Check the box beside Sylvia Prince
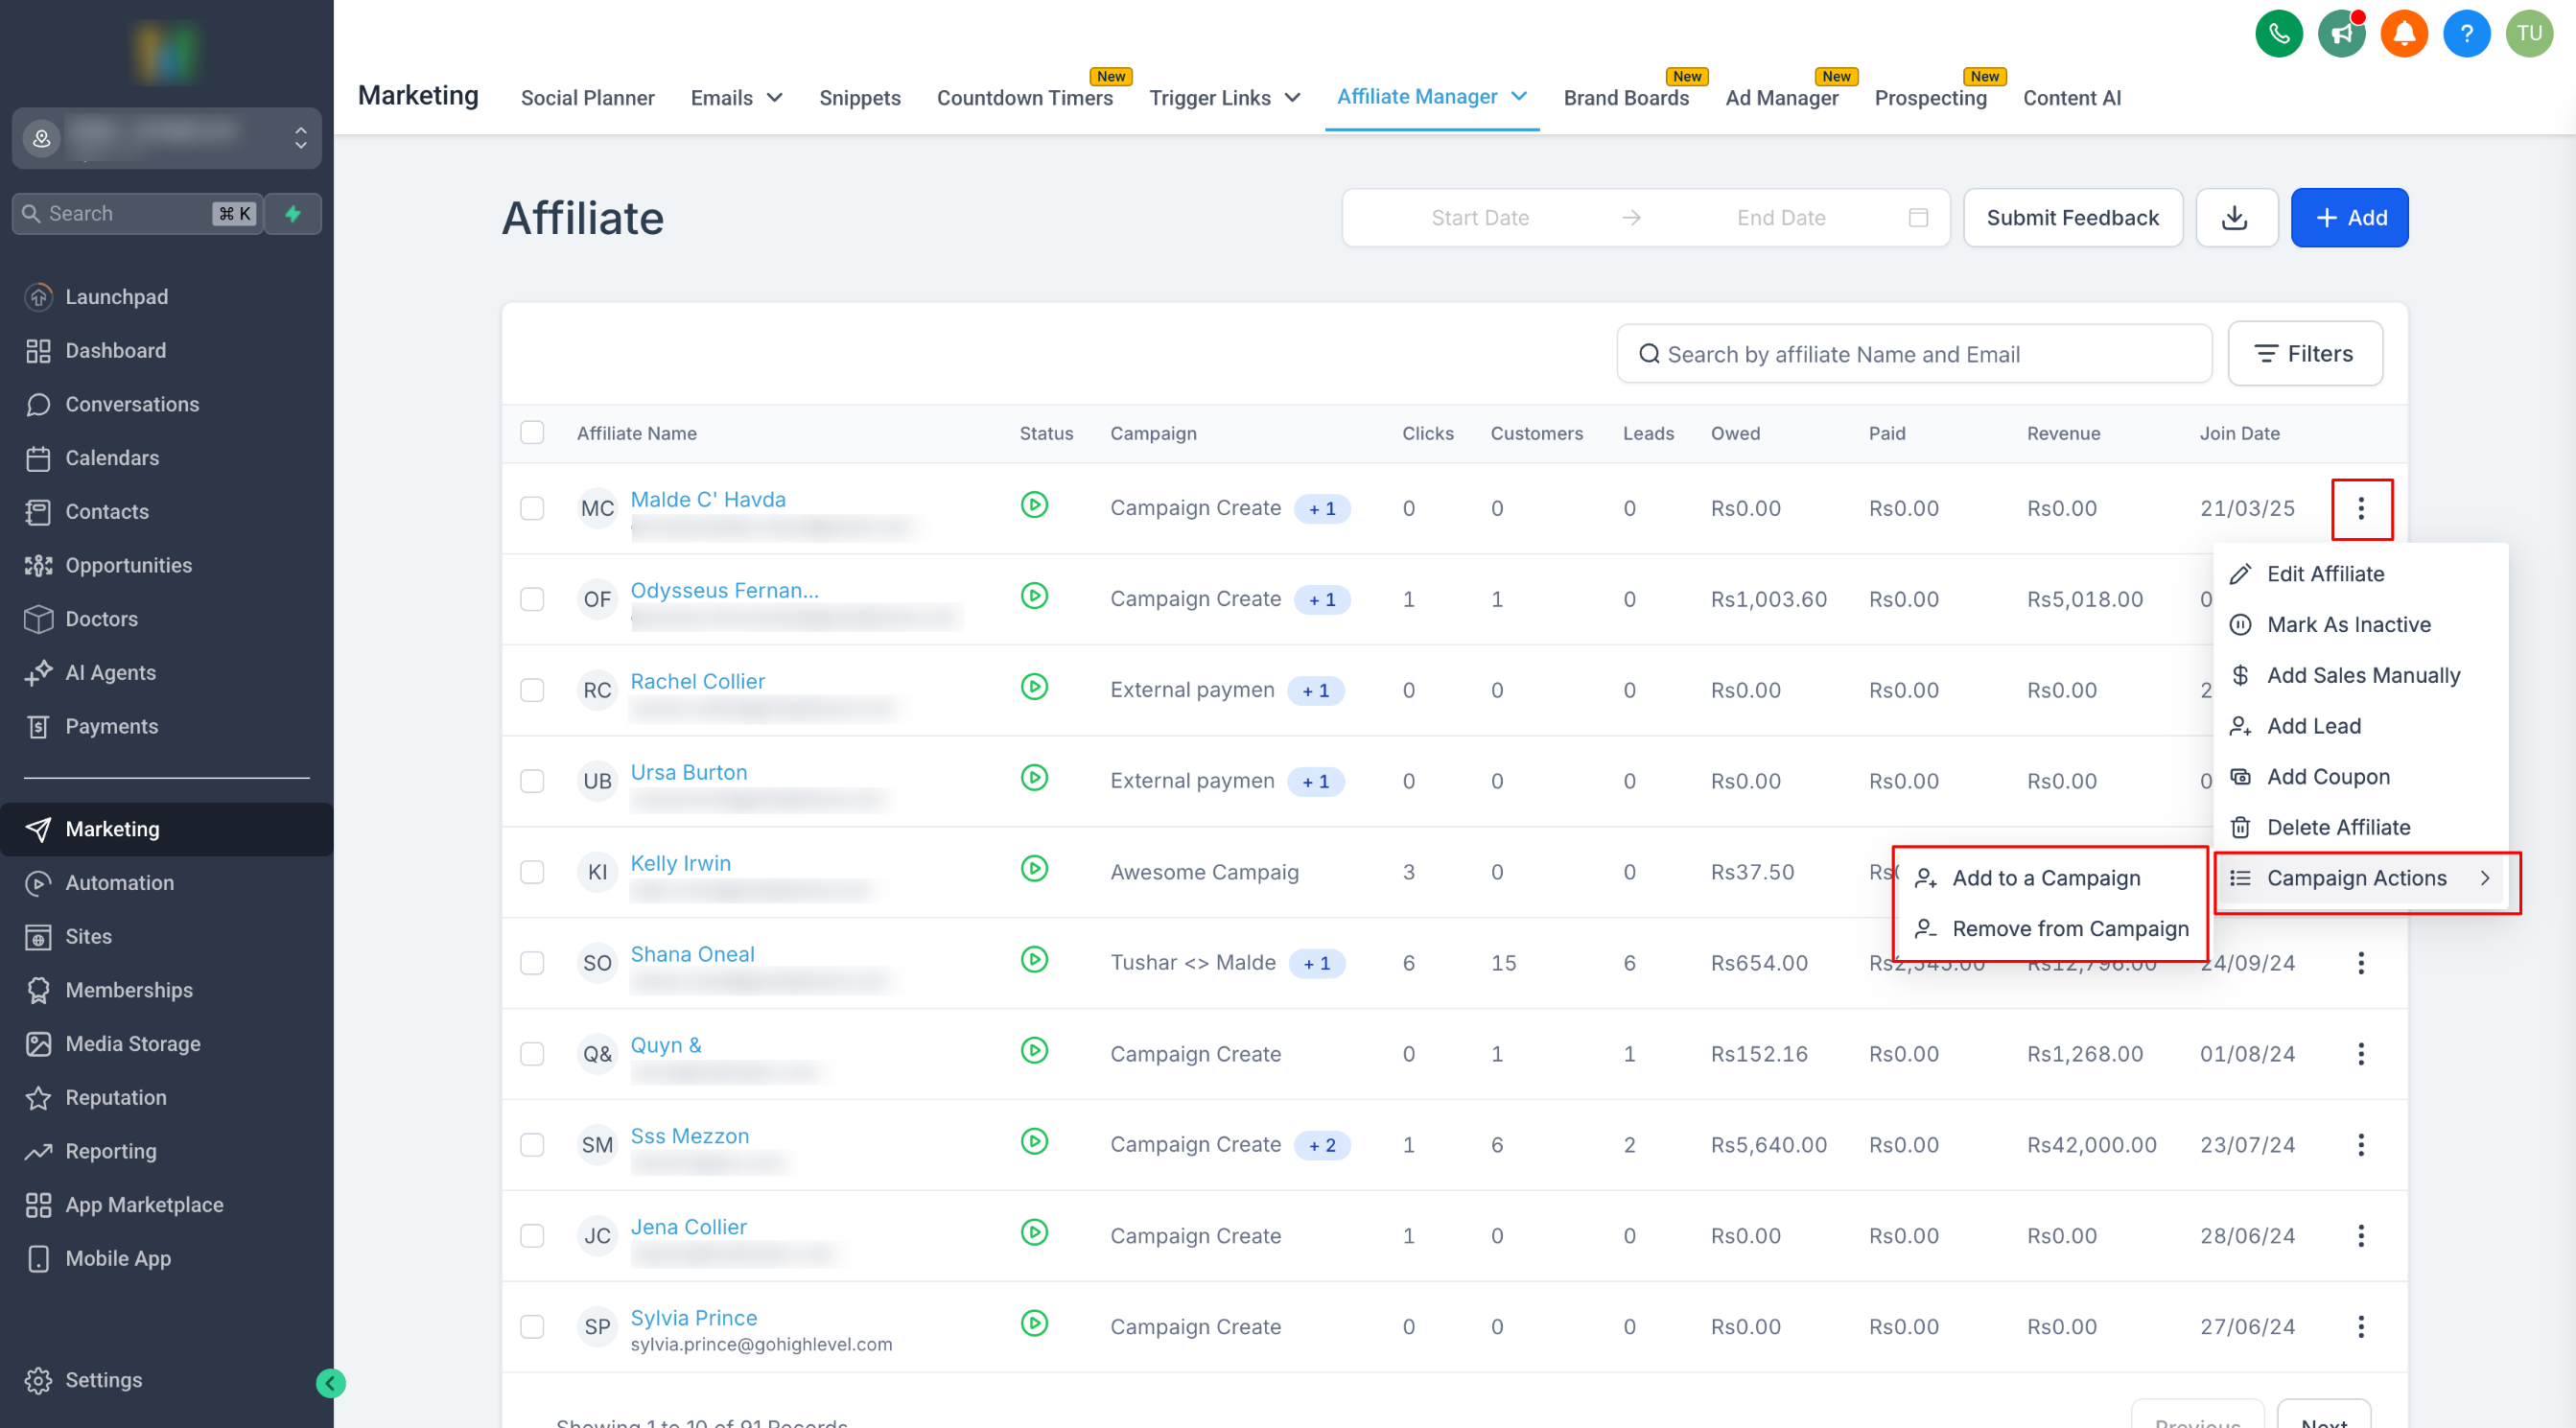Image resolution: width=2576 pixels, height=1428 pixels. click(532, 1327)
